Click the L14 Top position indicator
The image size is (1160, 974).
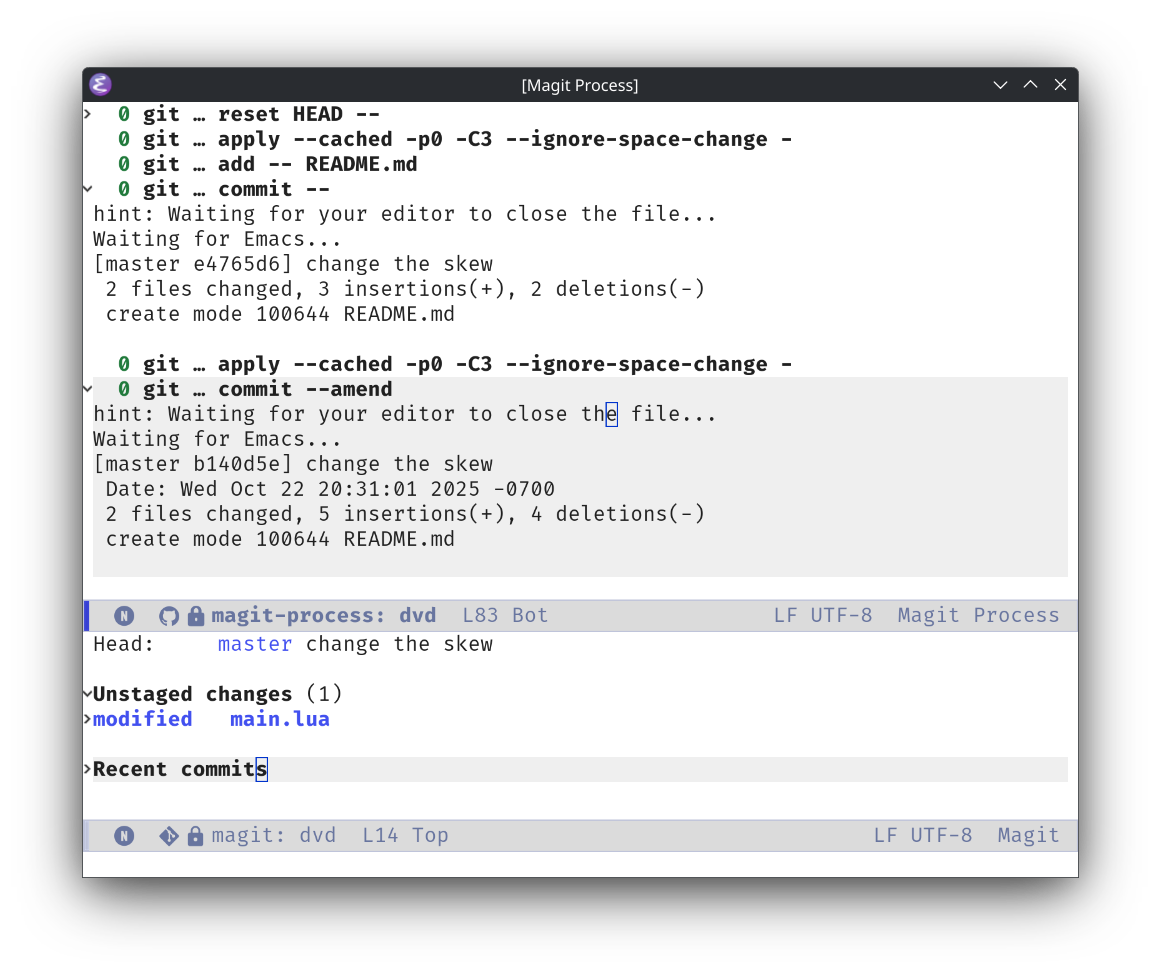[405, 836]
